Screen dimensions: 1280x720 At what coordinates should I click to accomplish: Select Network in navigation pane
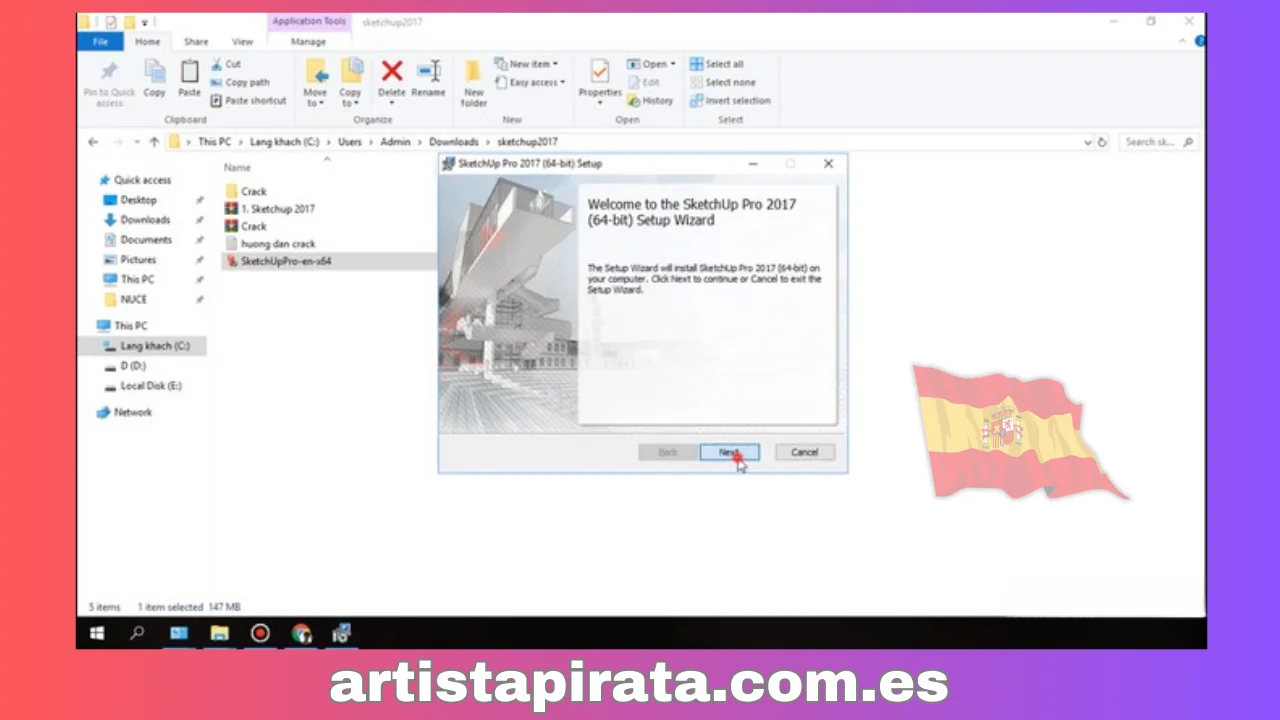tap(133, 412)
